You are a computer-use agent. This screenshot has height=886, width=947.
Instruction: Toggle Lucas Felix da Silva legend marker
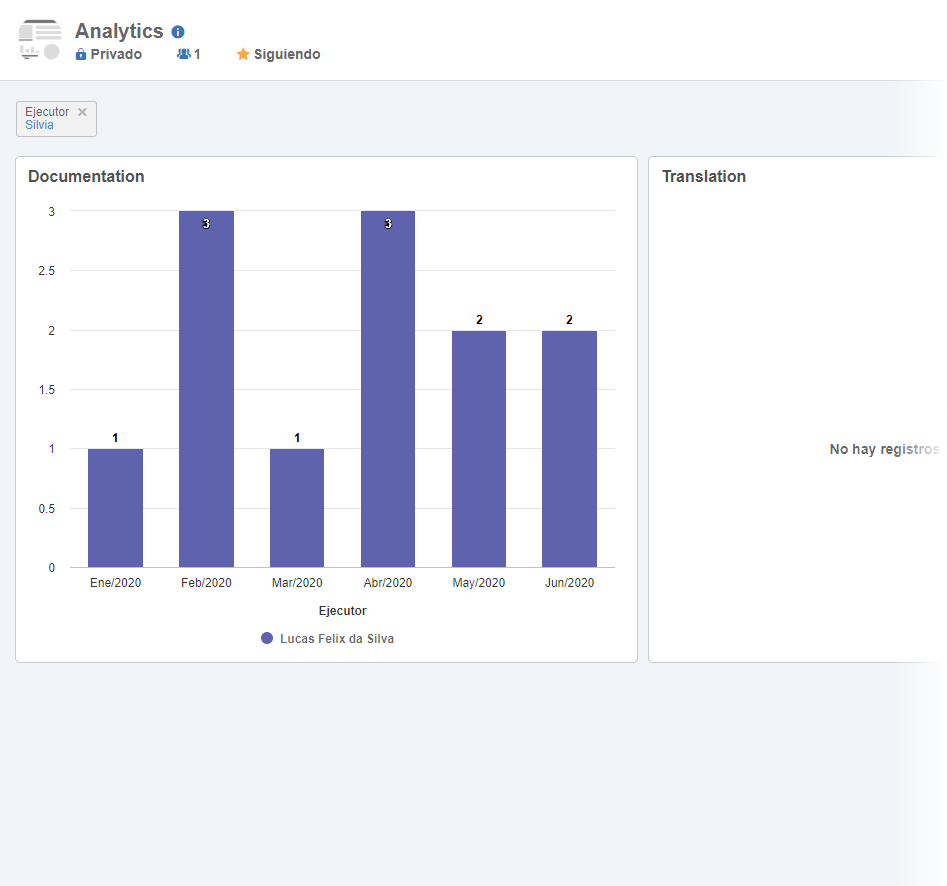pyautogui.click(x=267, y=638)
